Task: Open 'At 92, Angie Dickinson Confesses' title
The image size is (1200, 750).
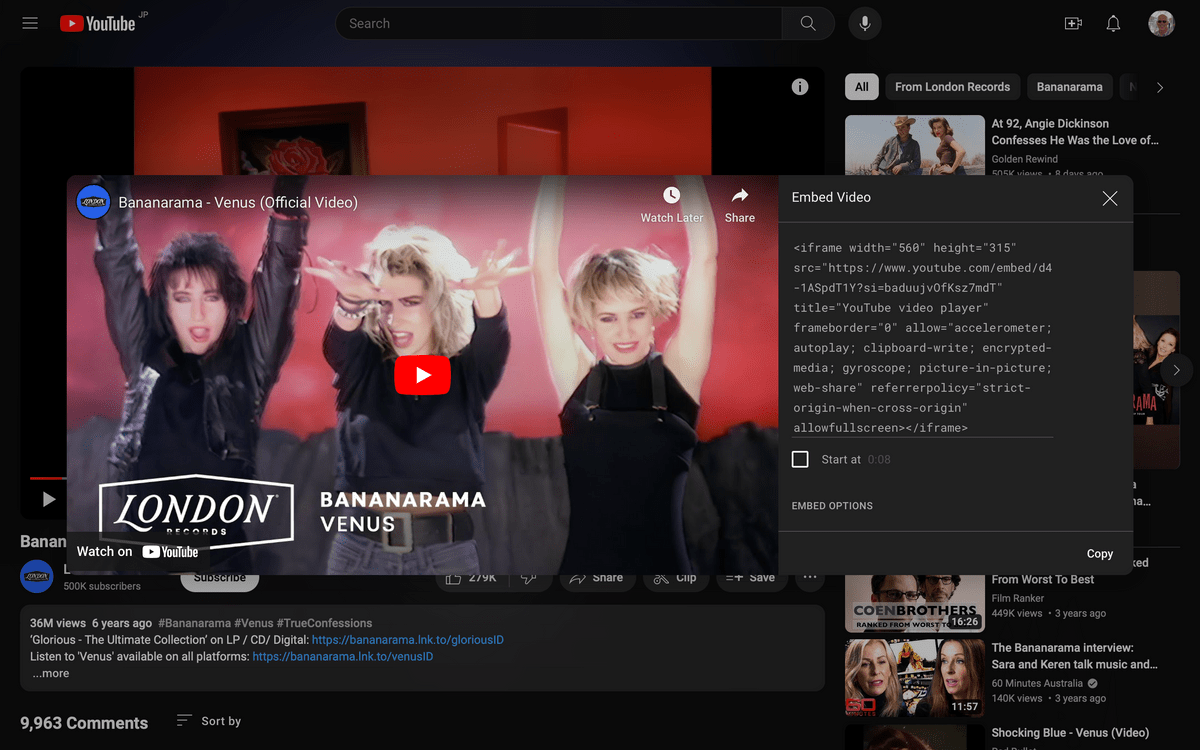Action: (1075, 132)
